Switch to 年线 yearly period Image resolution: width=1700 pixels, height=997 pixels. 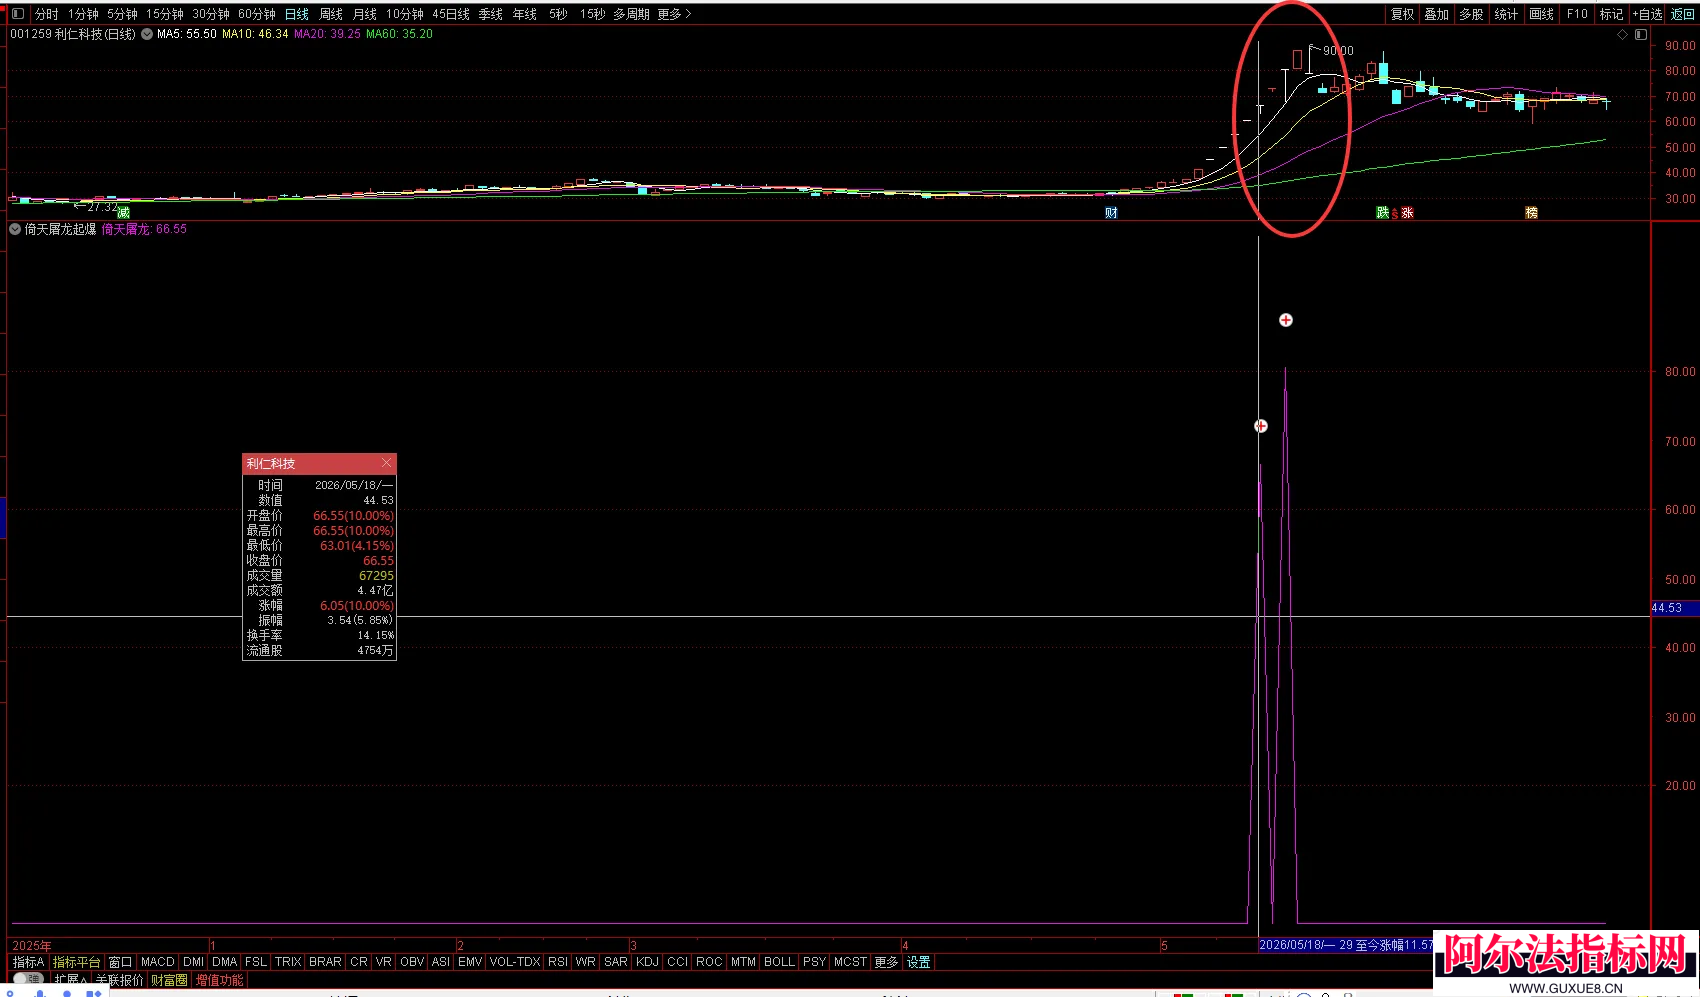click(x=525, y=14)
